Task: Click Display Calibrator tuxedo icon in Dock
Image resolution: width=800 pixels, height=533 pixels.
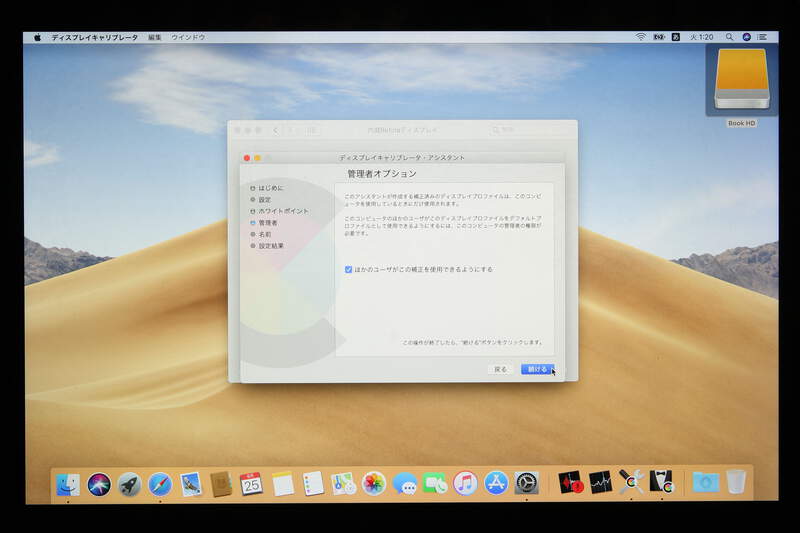Action: [662, 481]
